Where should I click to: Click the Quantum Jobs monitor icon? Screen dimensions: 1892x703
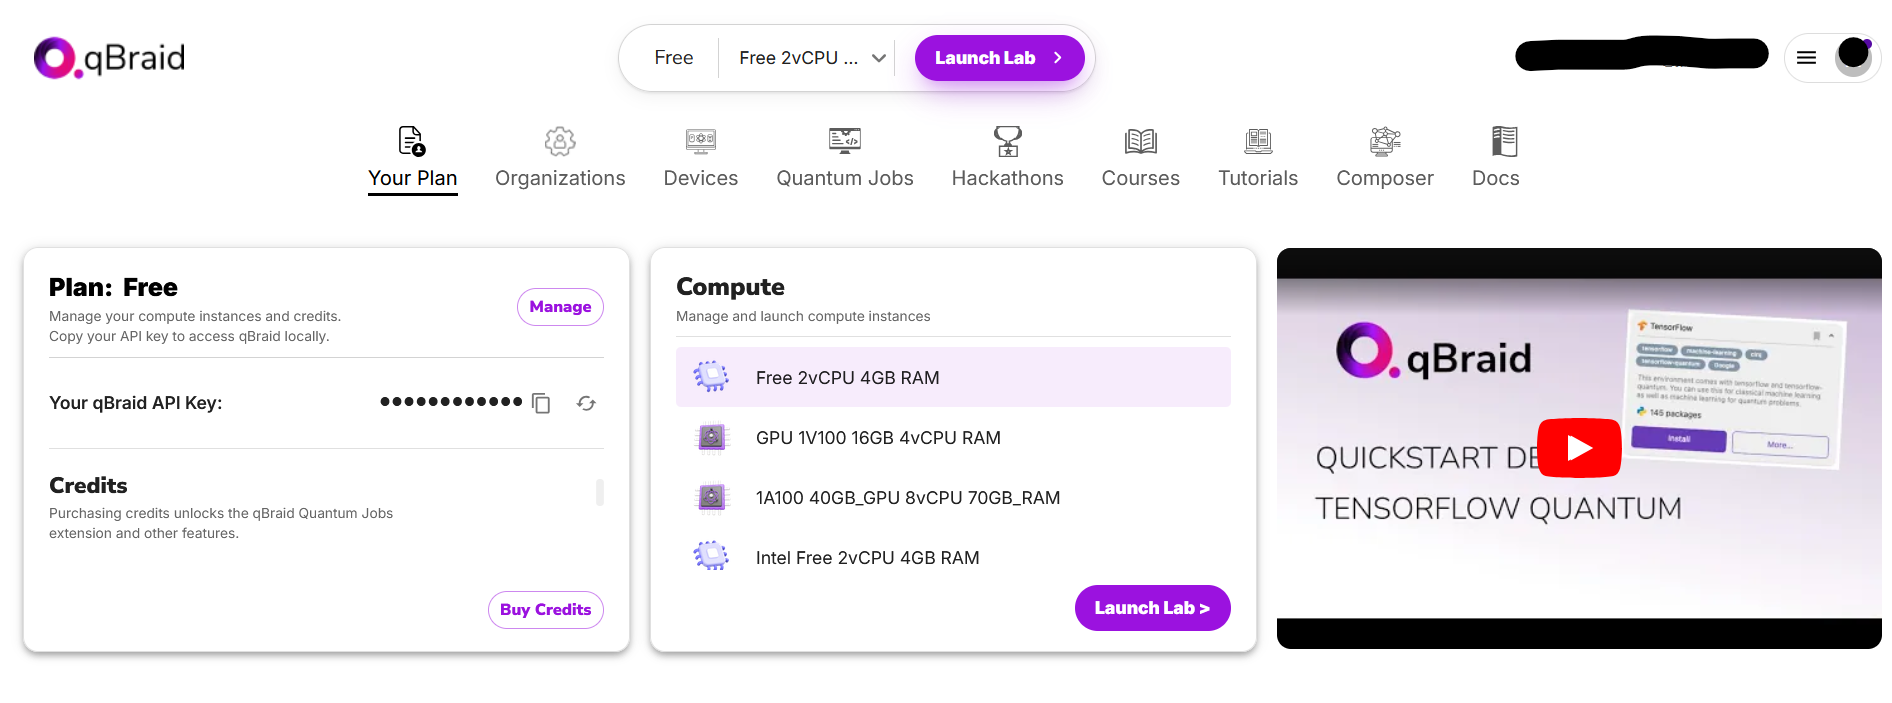[845, 141]
